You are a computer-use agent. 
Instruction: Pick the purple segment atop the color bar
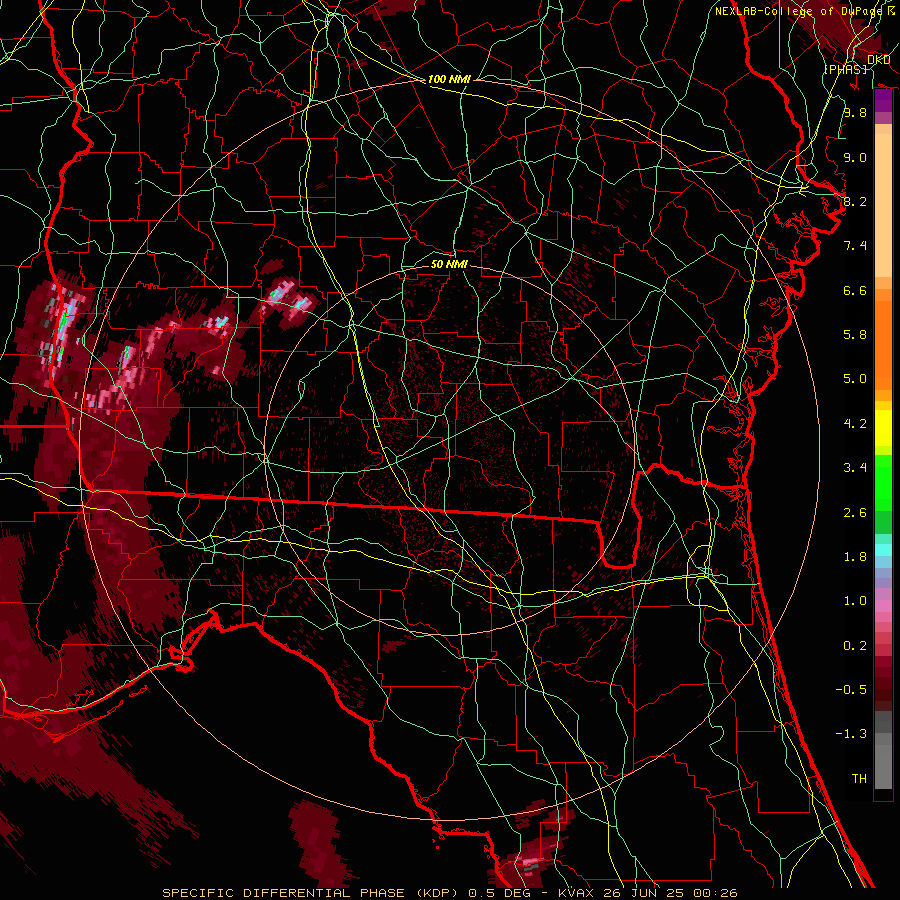[x=883, y=101]
